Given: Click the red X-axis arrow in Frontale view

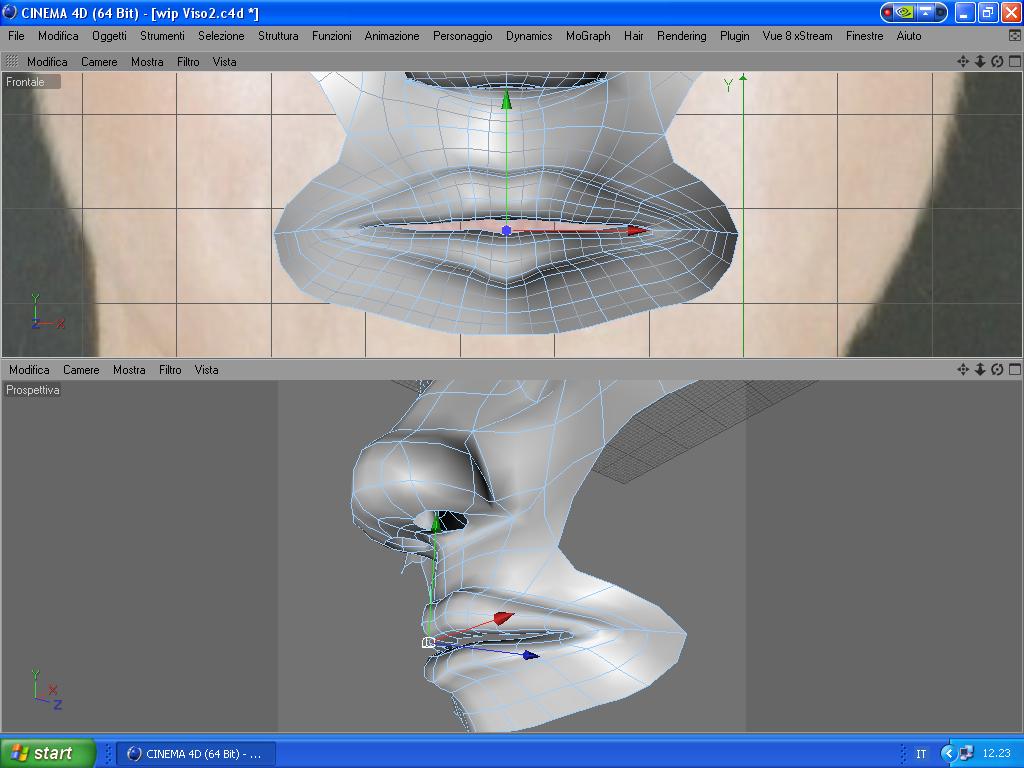Looking at the screenshot, I should click(x=636, y=230).
